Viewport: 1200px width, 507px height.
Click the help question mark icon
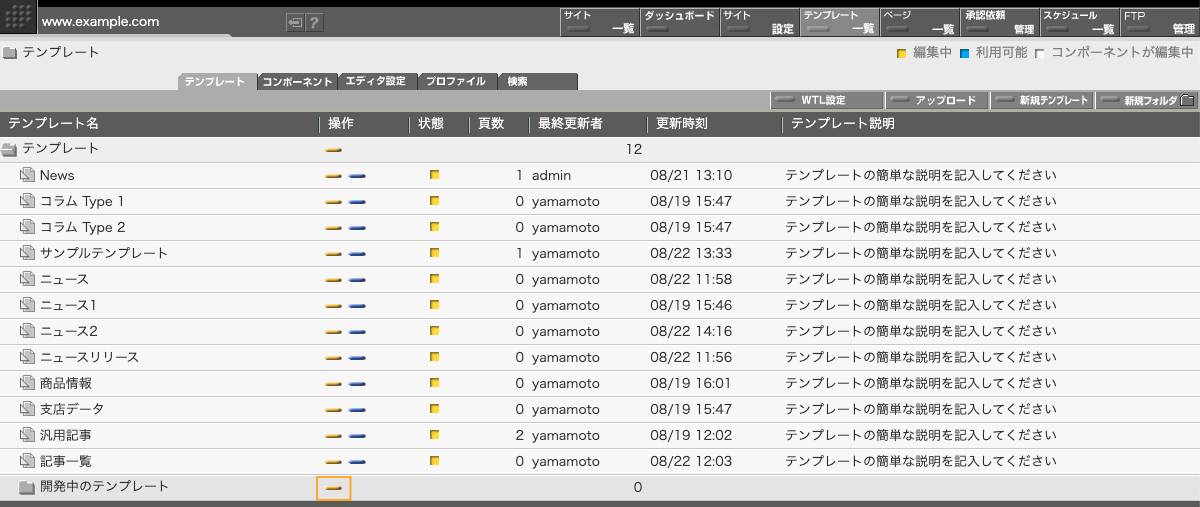pyautogui.click(x=314, y=22)
